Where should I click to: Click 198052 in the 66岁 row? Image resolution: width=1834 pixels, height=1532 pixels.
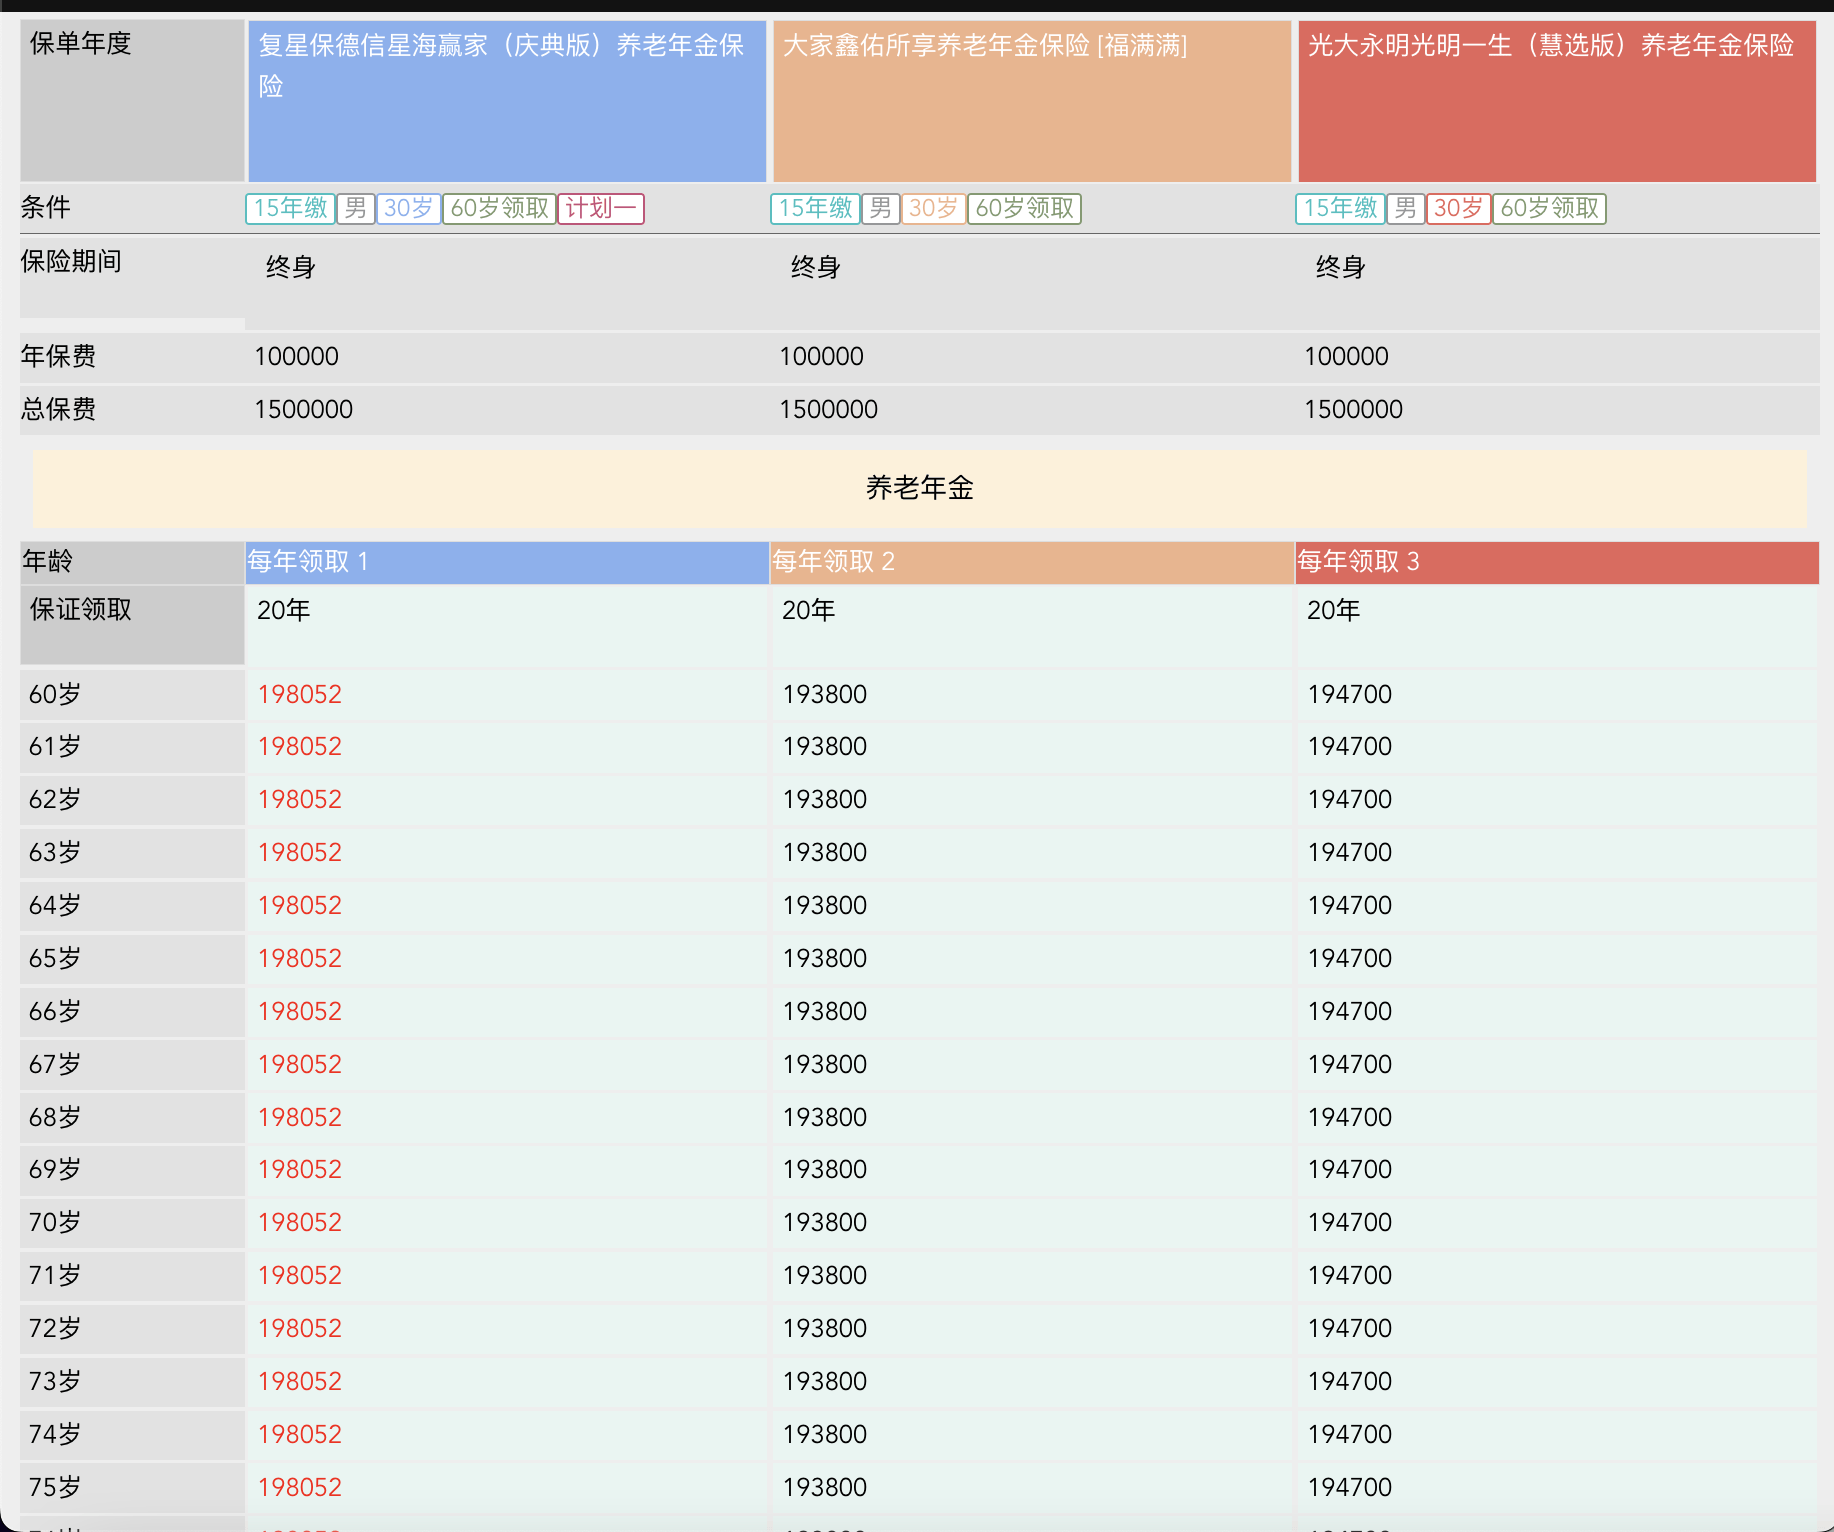(x=300, y=1012)
